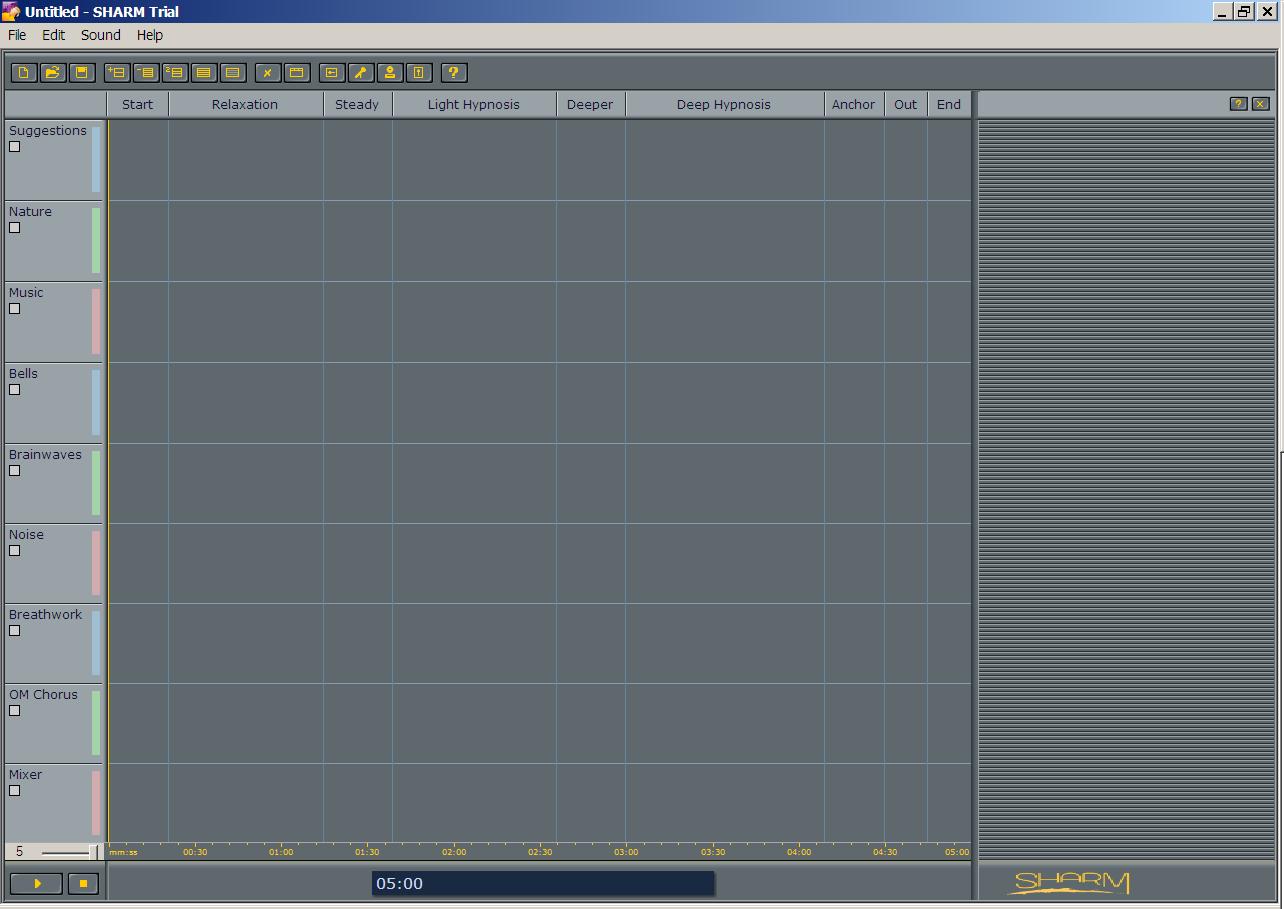Select the Deep Hypnosis phase header
1284x909 pixels.
[724, 104]
